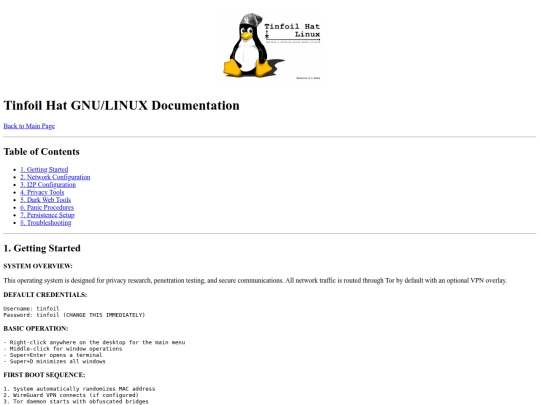
Task: Click the Tinfoil Hat GNU/LINUX Documentation title
Action: [121, 105]
